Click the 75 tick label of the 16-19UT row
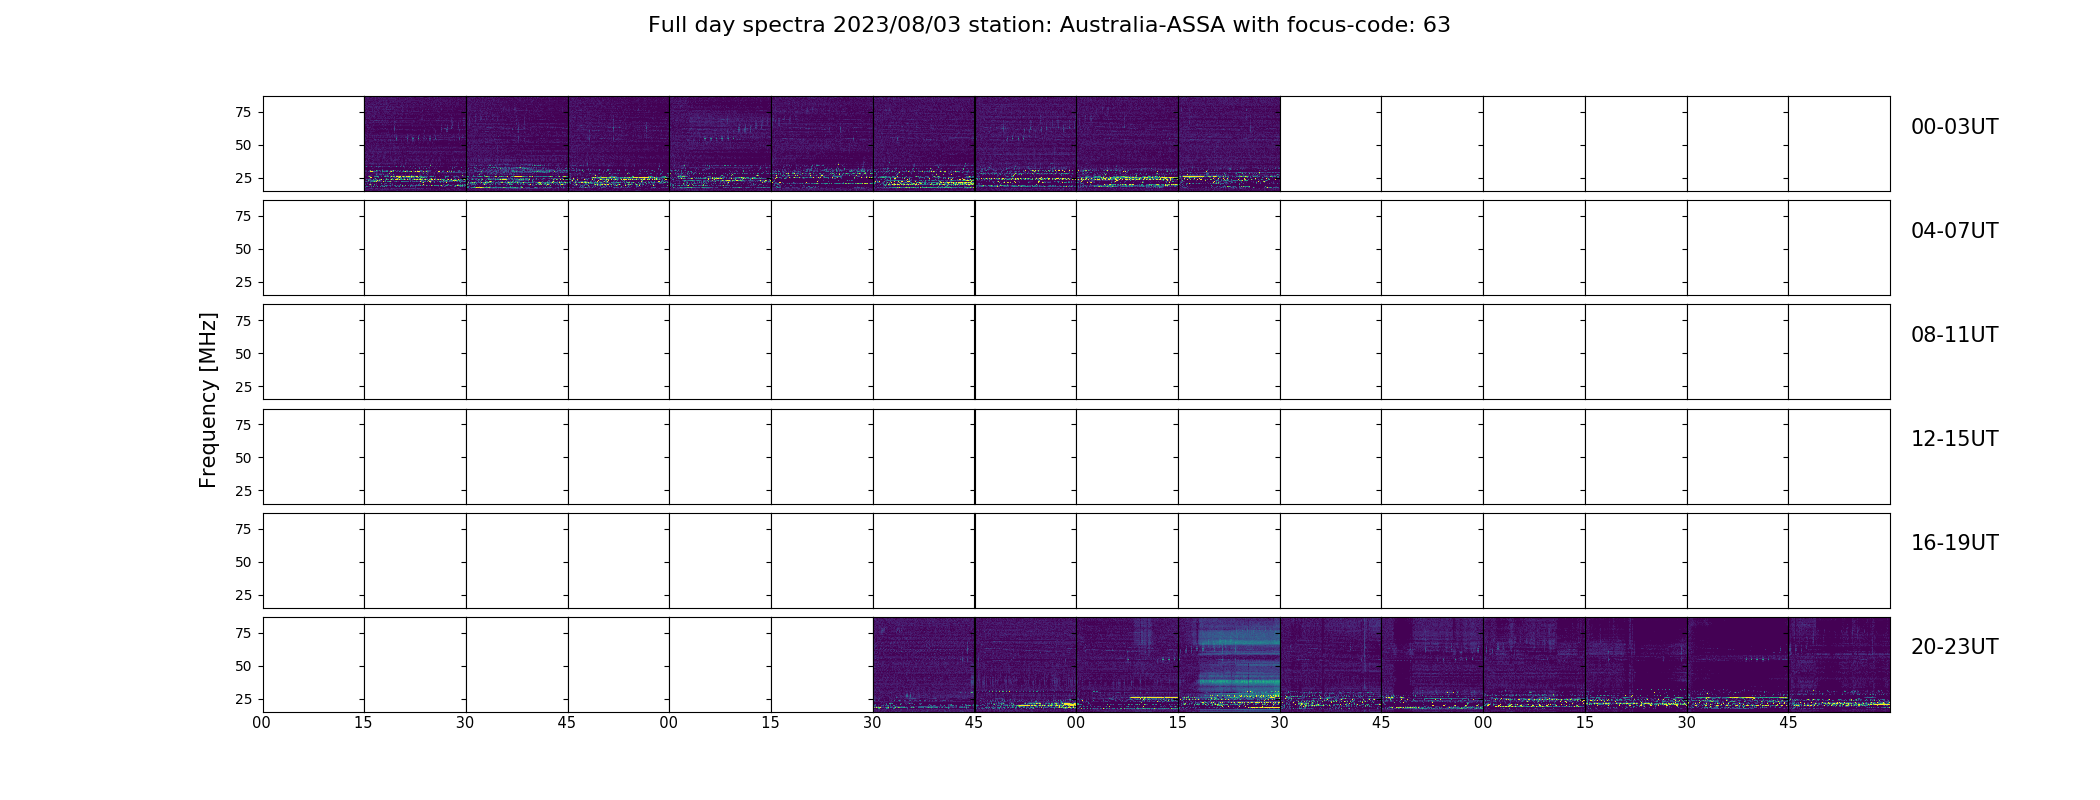This screenshot has width=2100, height=800. pyautogui.click(x=243, y=529)
